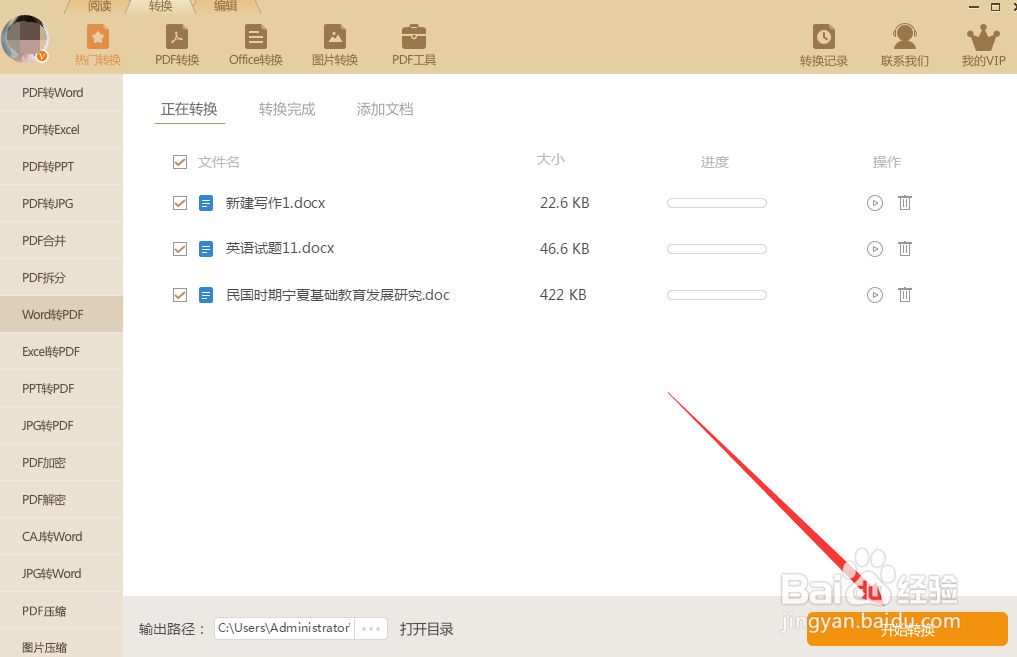This screenshot has width=1017, height=657.
Task: Open the 添加文档 tab
Action: click(x=384, y=109)
